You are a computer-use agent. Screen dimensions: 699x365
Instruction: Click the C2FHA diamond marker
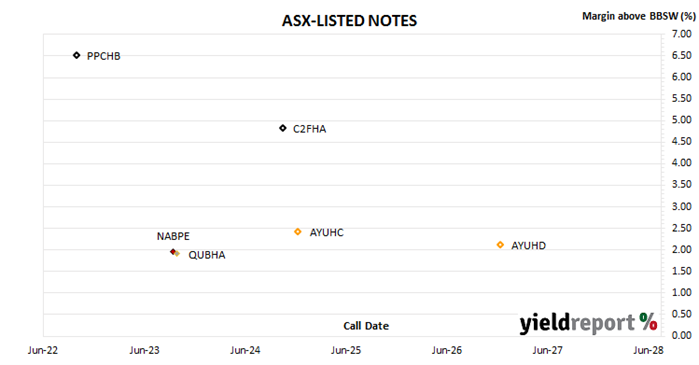click(x=283, y=128)
